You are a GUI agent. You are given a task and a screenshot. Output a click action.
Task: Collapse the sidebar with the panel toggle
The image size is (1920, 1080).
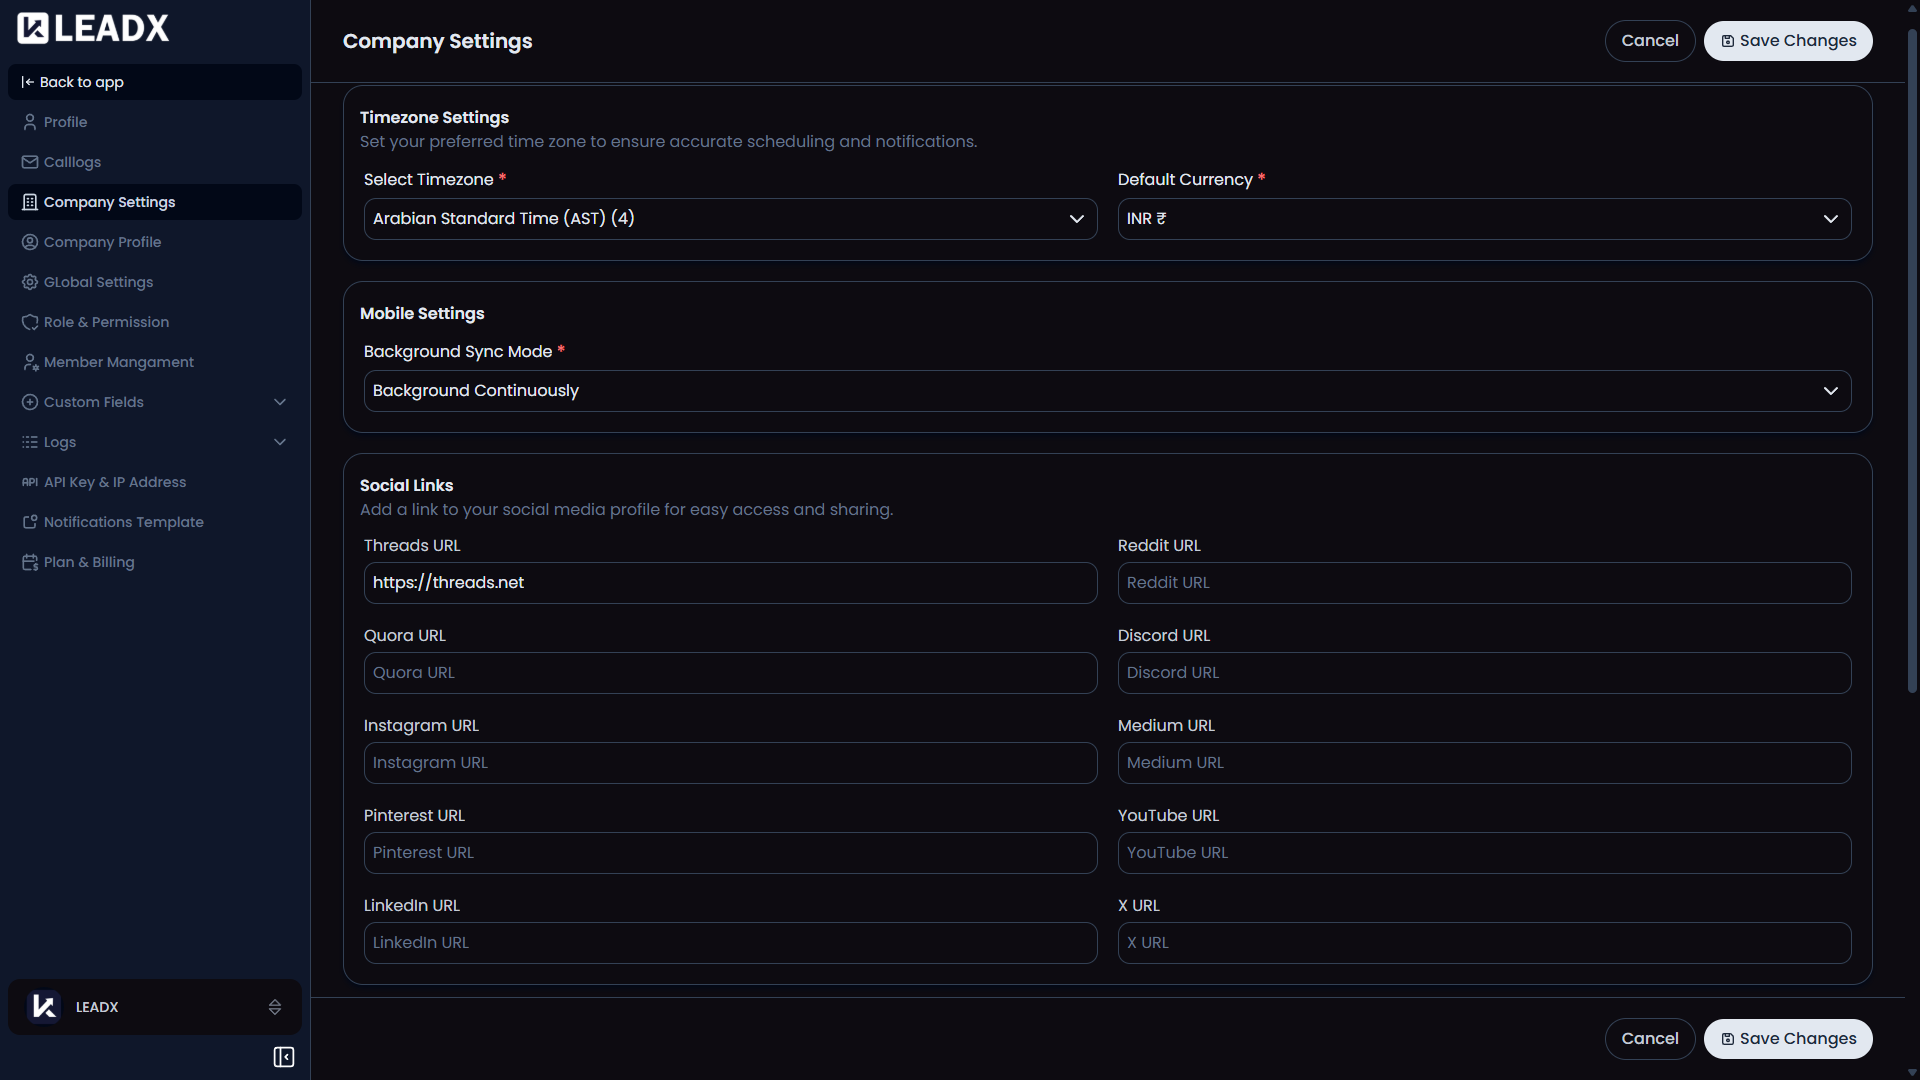pyautogui.click(x=283, y=1056)
